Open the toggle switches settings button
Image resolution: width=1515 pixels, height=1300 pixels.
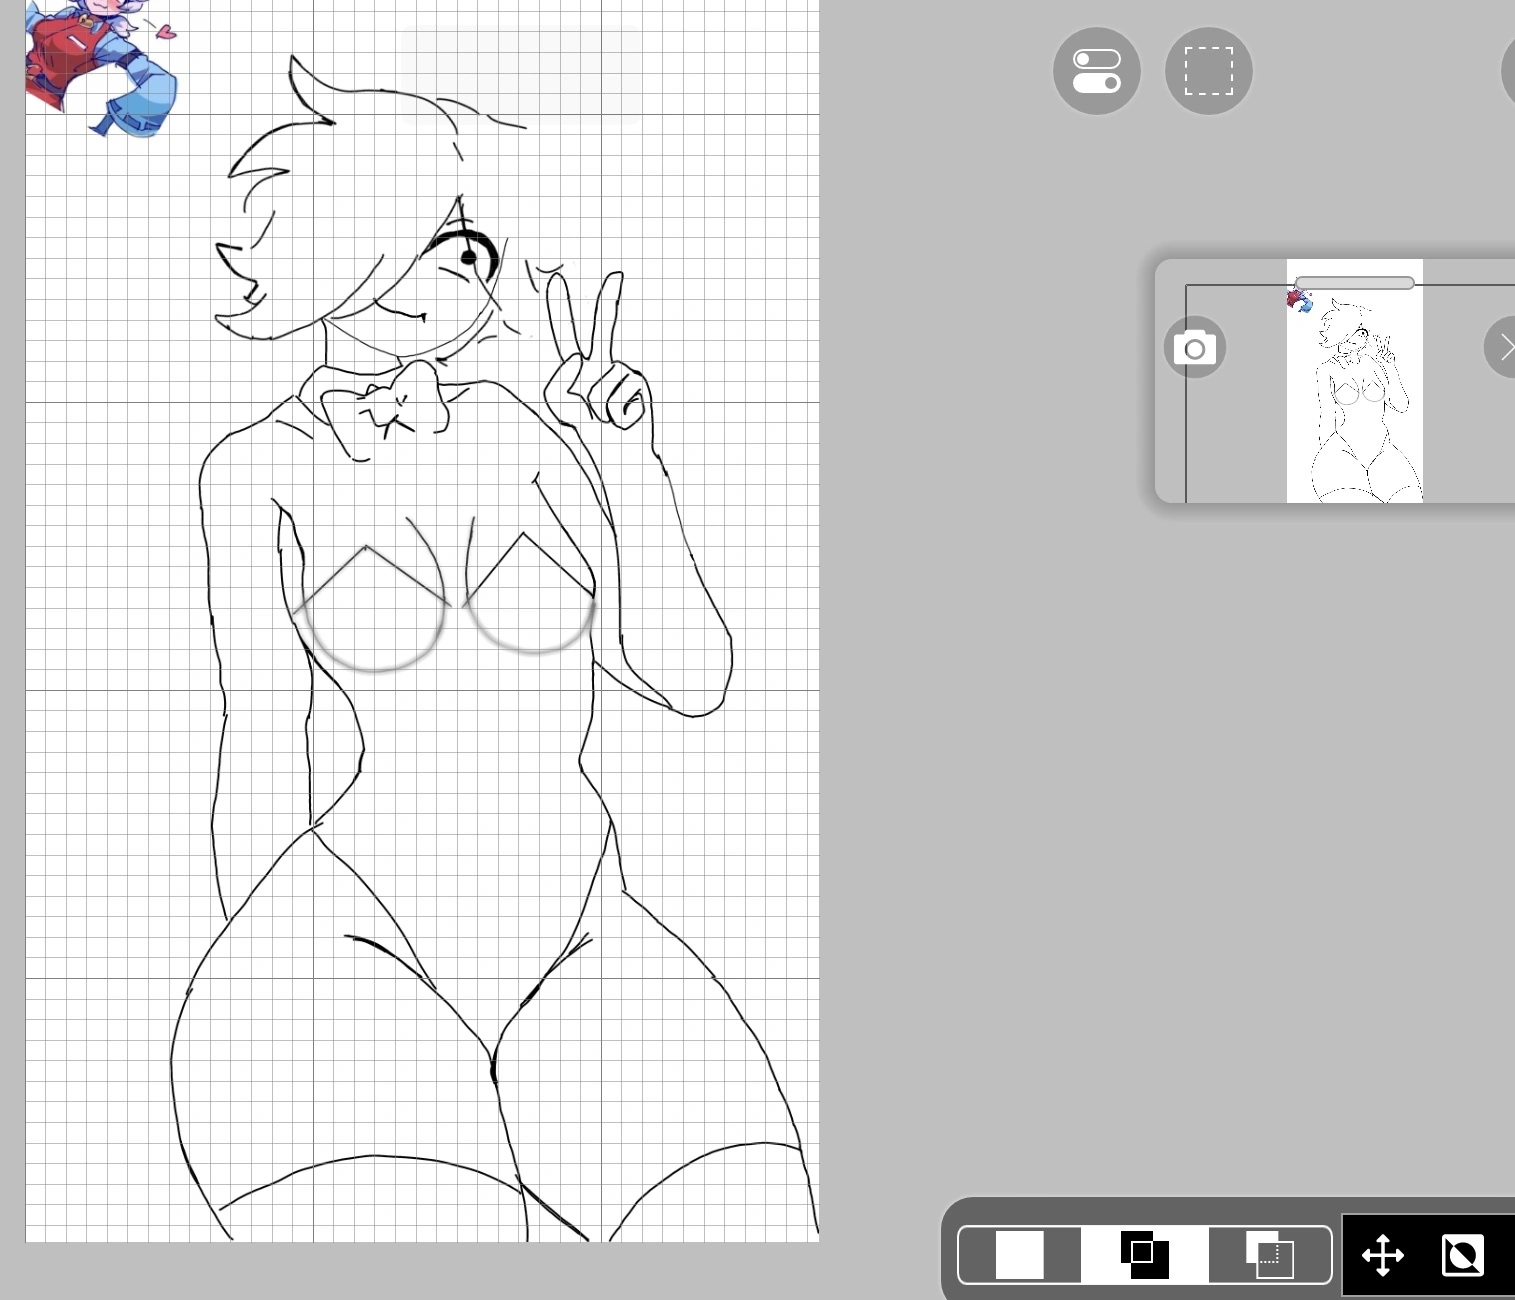pyautogui.click(x=1097, y=71)
